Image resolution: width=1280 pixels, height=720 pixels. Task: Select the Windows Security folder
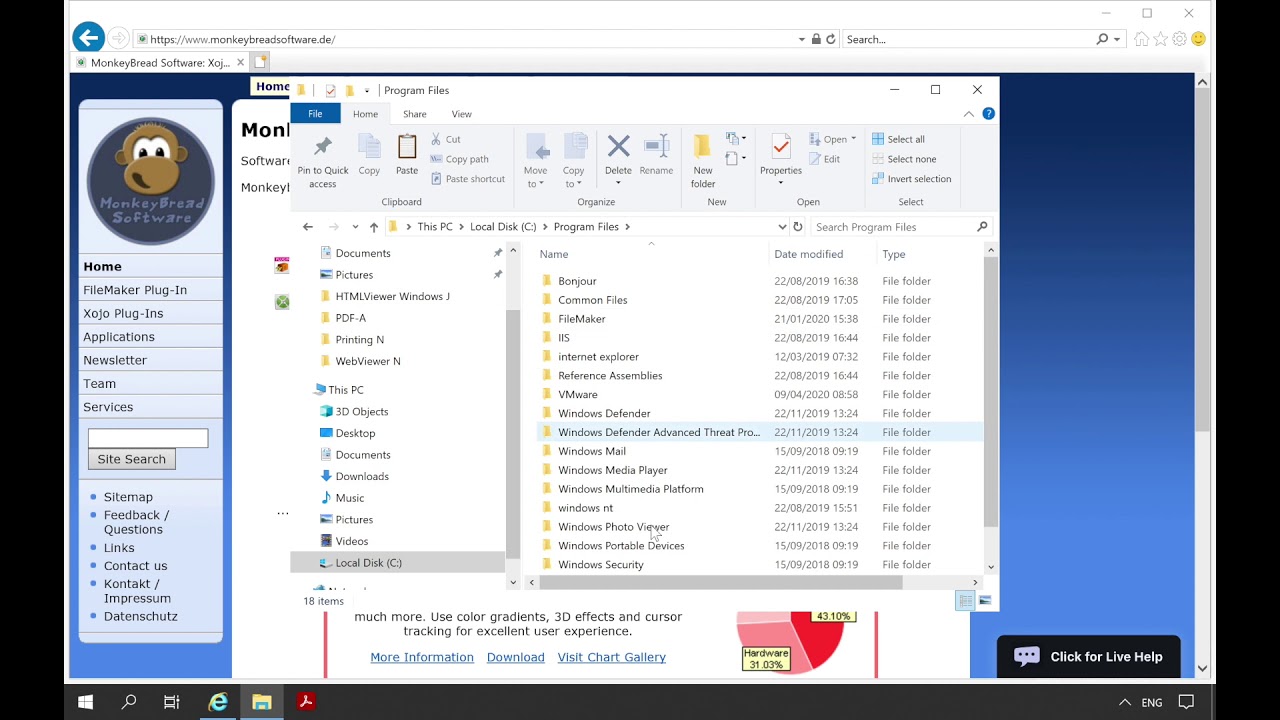point(600,565)
